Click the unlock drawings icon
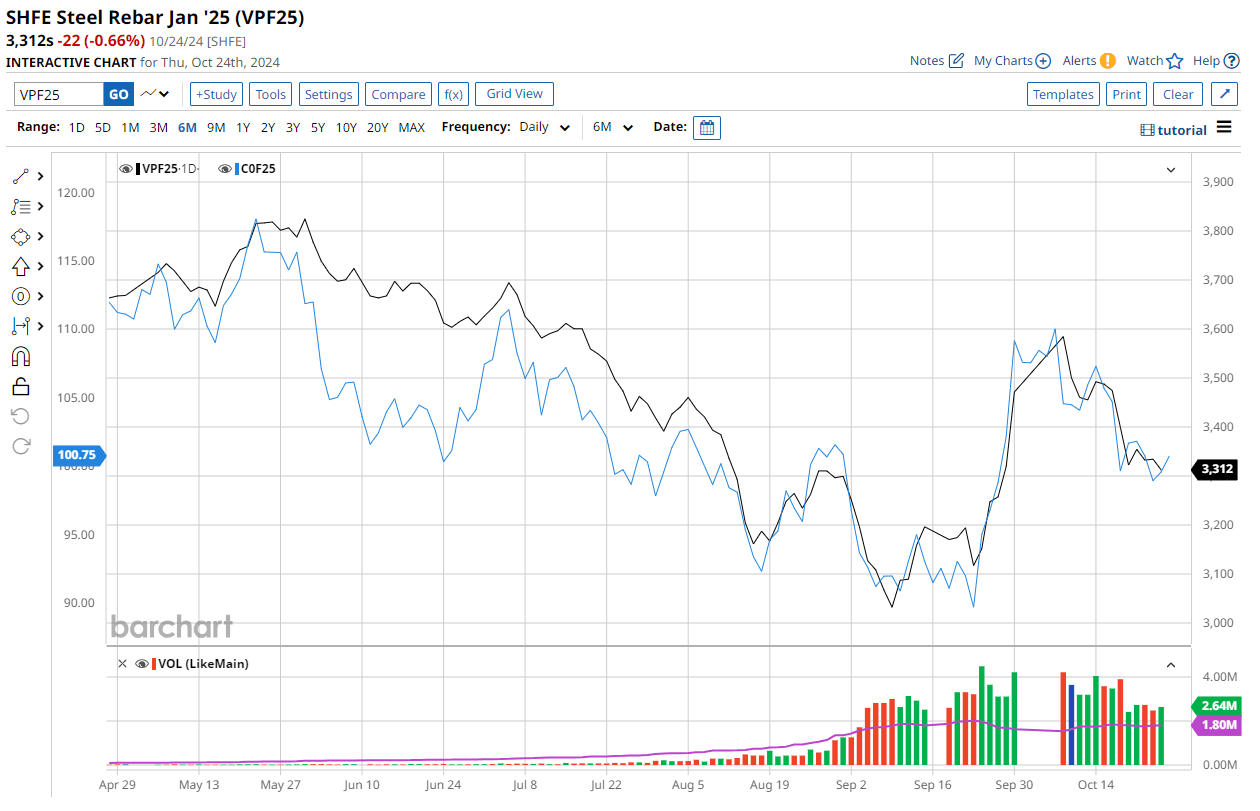Screen dimensions: 1260x811 [20, 385]
